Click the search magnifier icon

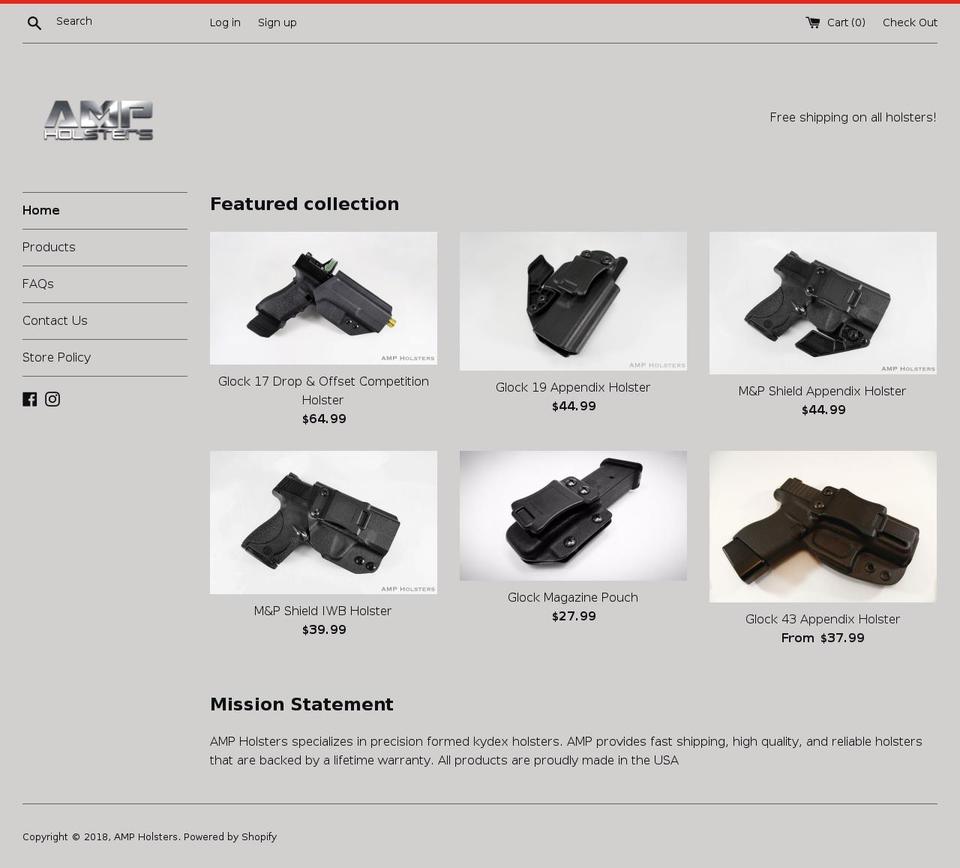tap(34, 23)
